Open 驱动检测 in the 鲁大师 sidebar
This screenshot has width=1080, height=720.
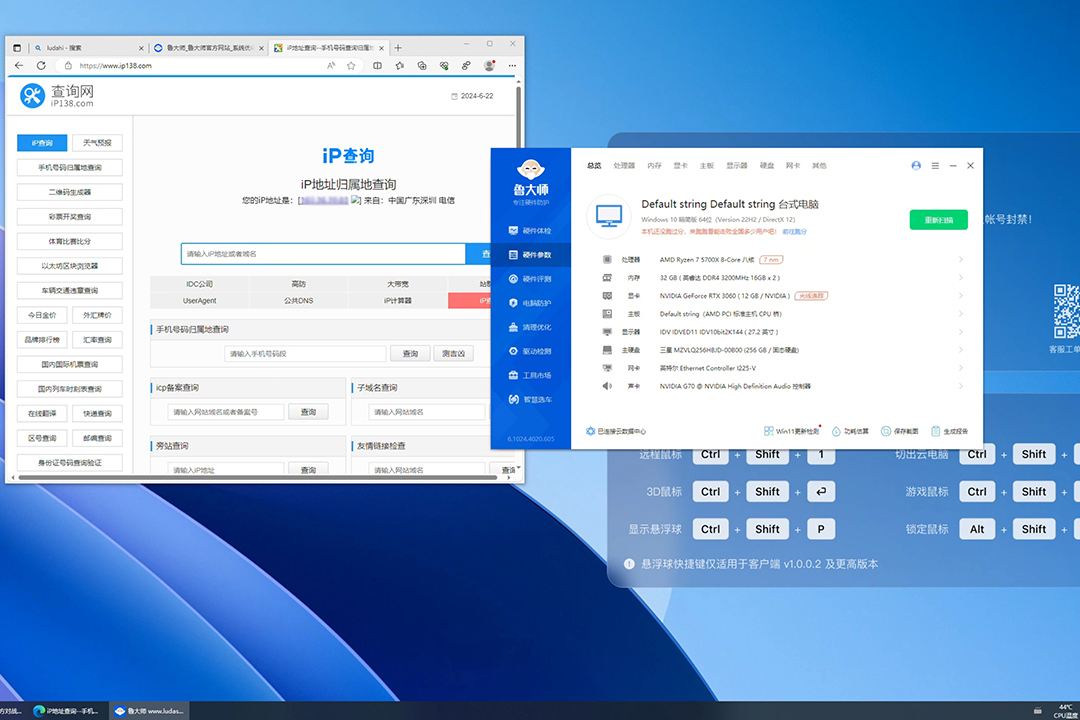pyautogui.click(x=530, y=351)
